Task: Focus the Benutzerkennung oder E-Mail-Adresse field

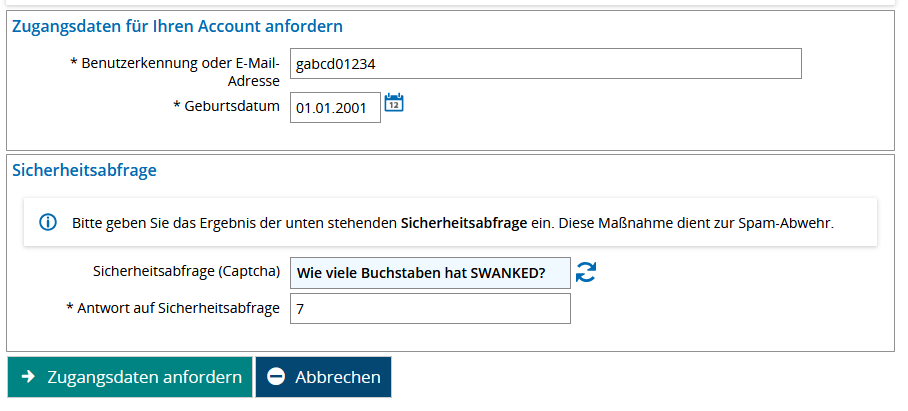Action: pos(545,64)
